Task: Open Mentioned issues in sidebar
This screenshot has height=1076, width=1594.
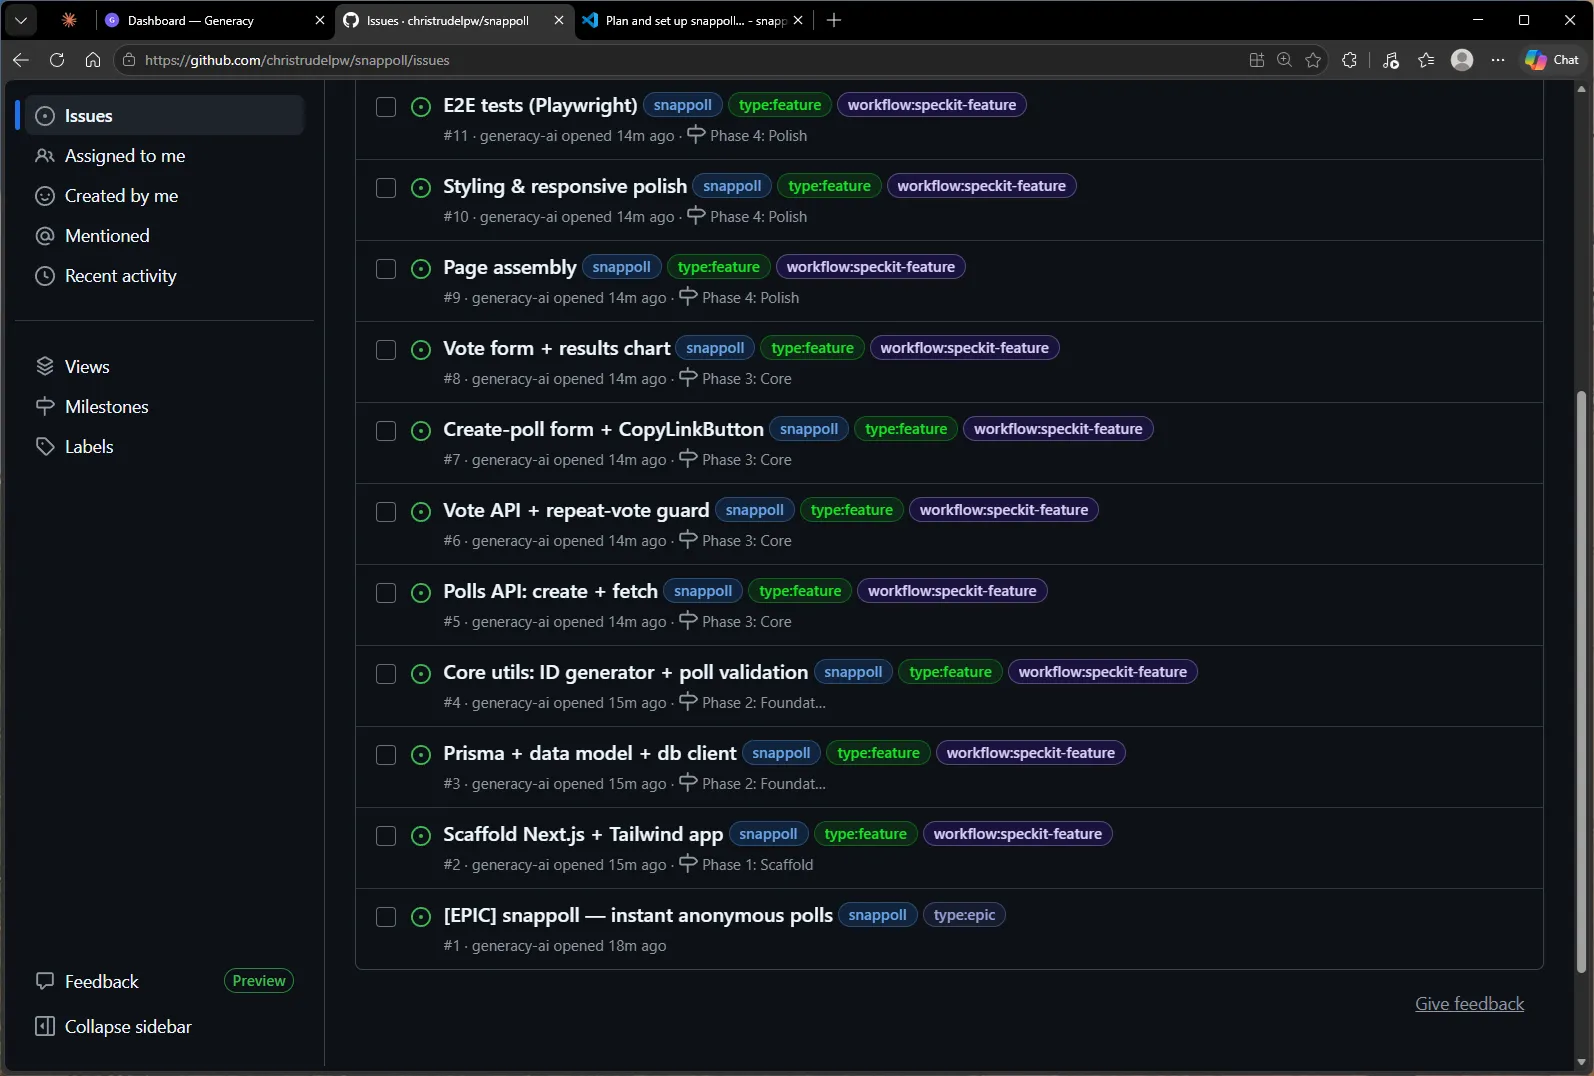Action: (165, 235)
